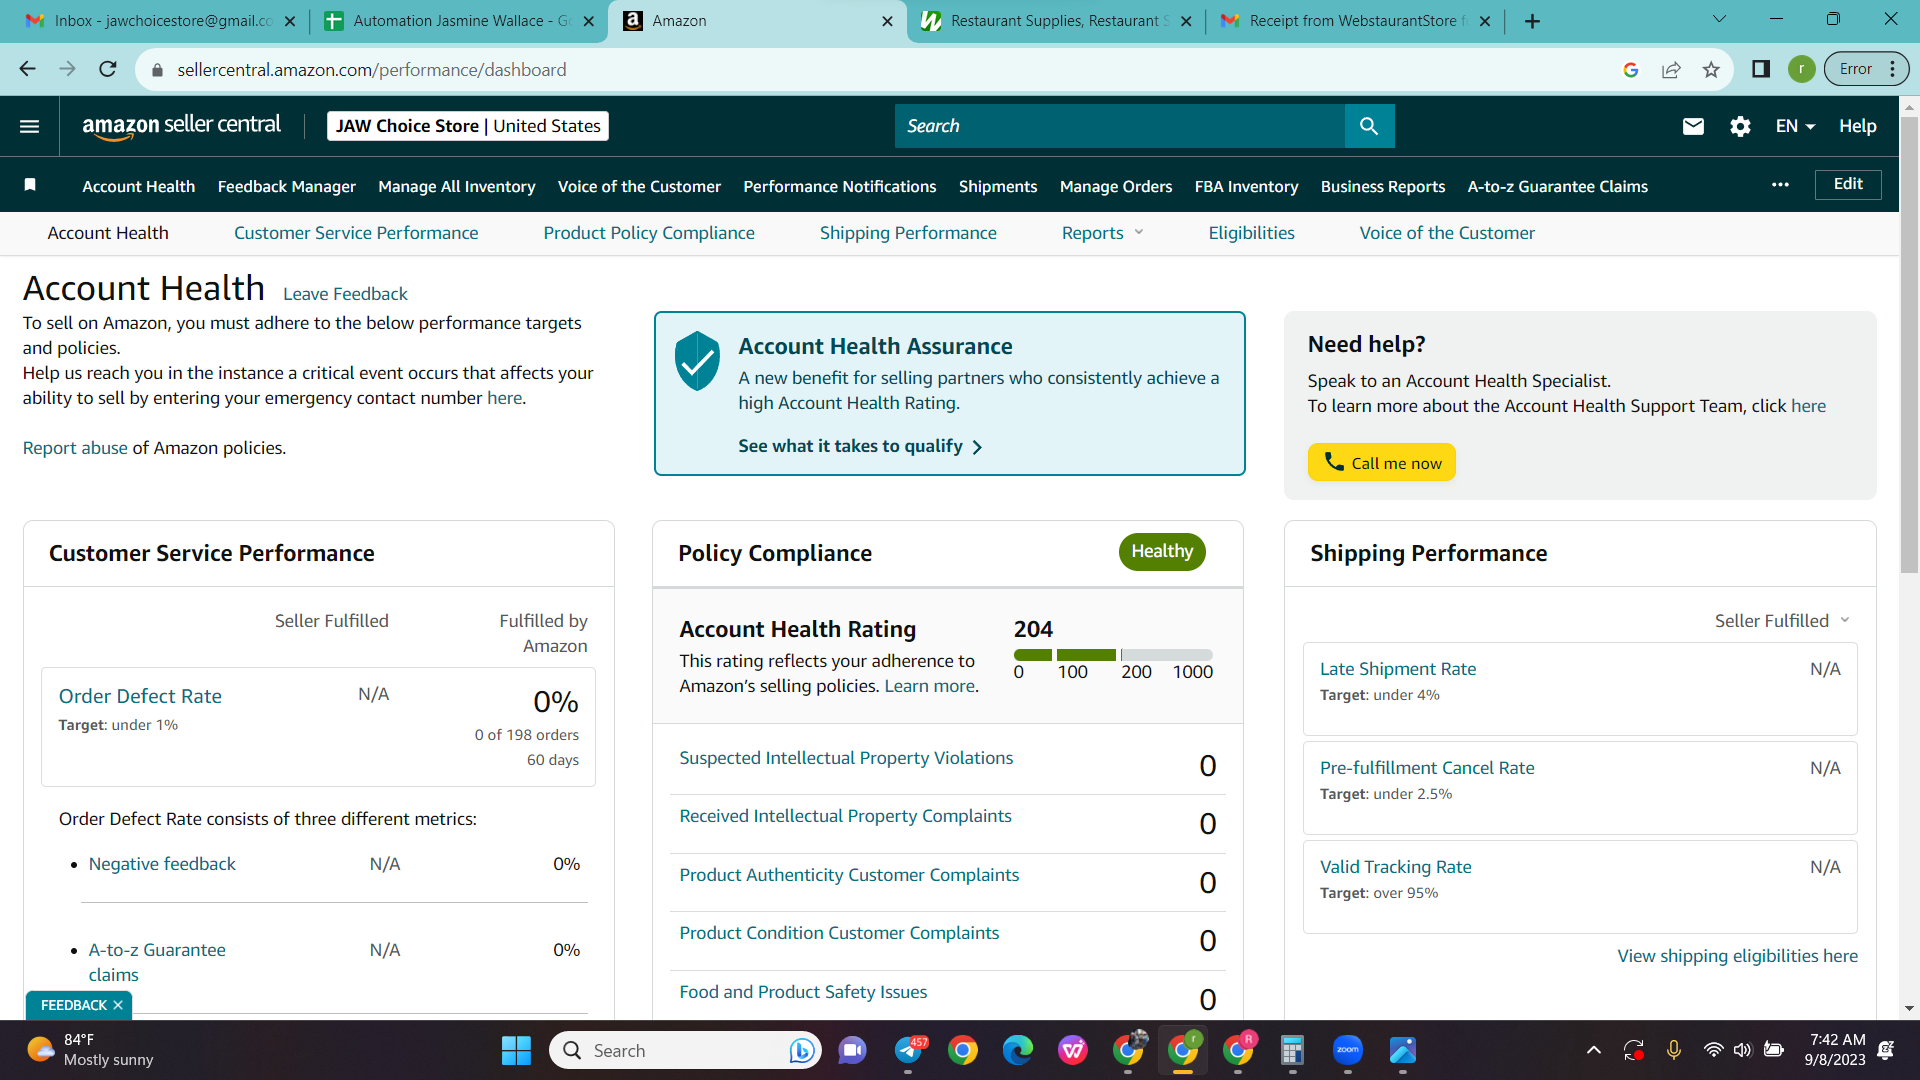
Task: Click the Learn more link under rating
Action: [929, 686]
